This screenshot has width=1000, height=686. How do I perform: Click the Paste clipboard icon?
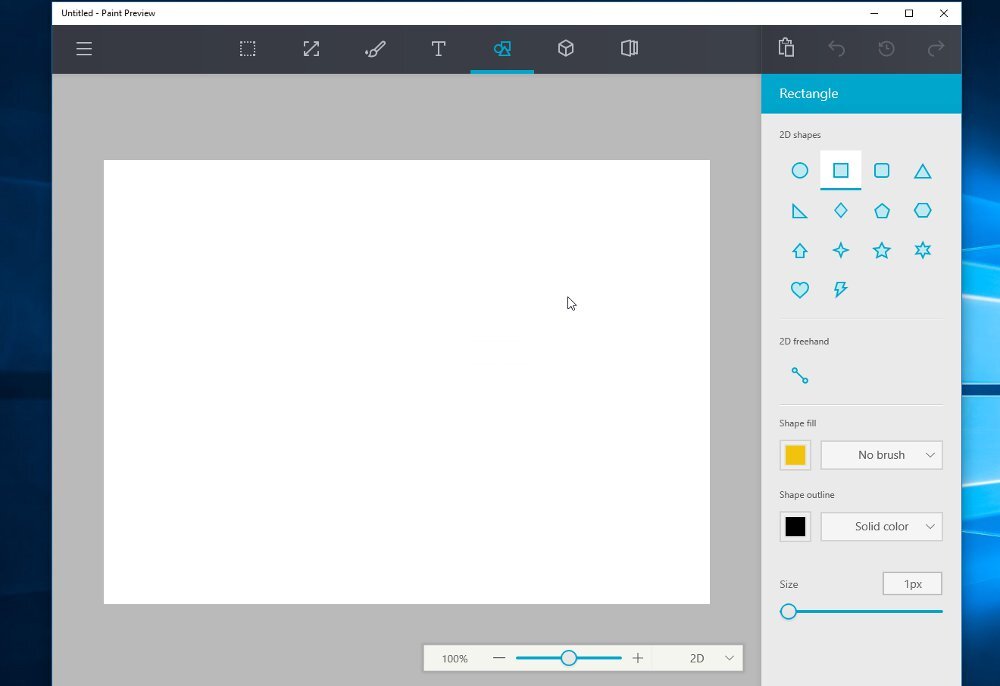tap(786, 48)
